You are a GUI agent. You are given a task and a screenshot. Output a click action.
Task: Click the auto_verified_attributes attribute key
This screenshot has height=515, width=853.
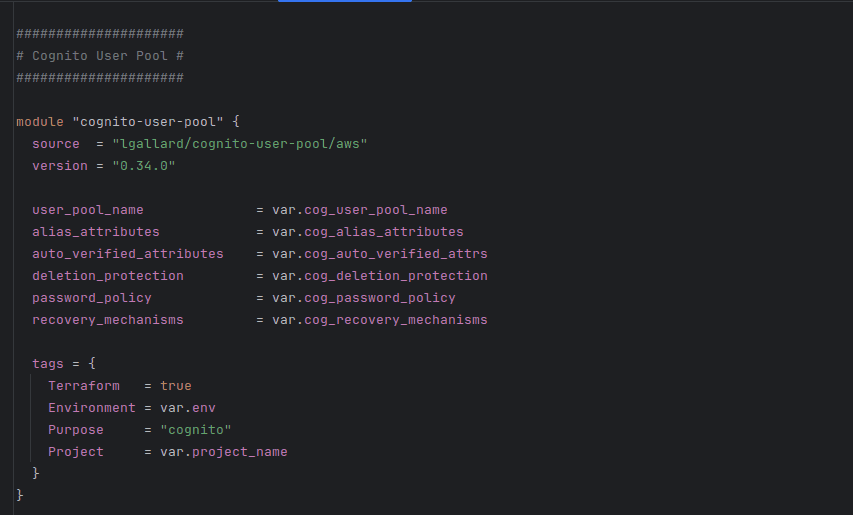pyautogui.click(x=127, y=254)
